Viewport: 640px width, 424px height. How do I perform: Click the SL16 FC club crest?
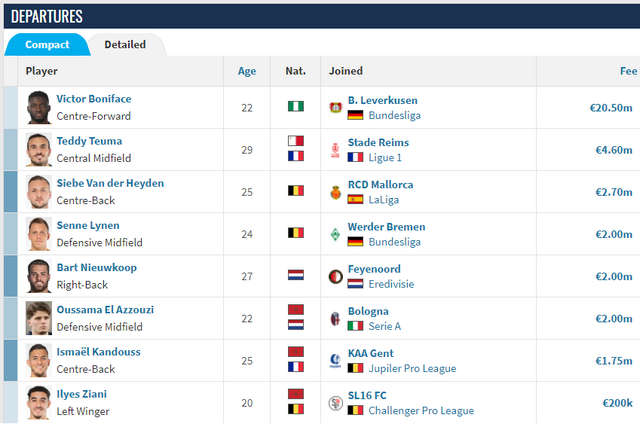(x=336, y=403)
